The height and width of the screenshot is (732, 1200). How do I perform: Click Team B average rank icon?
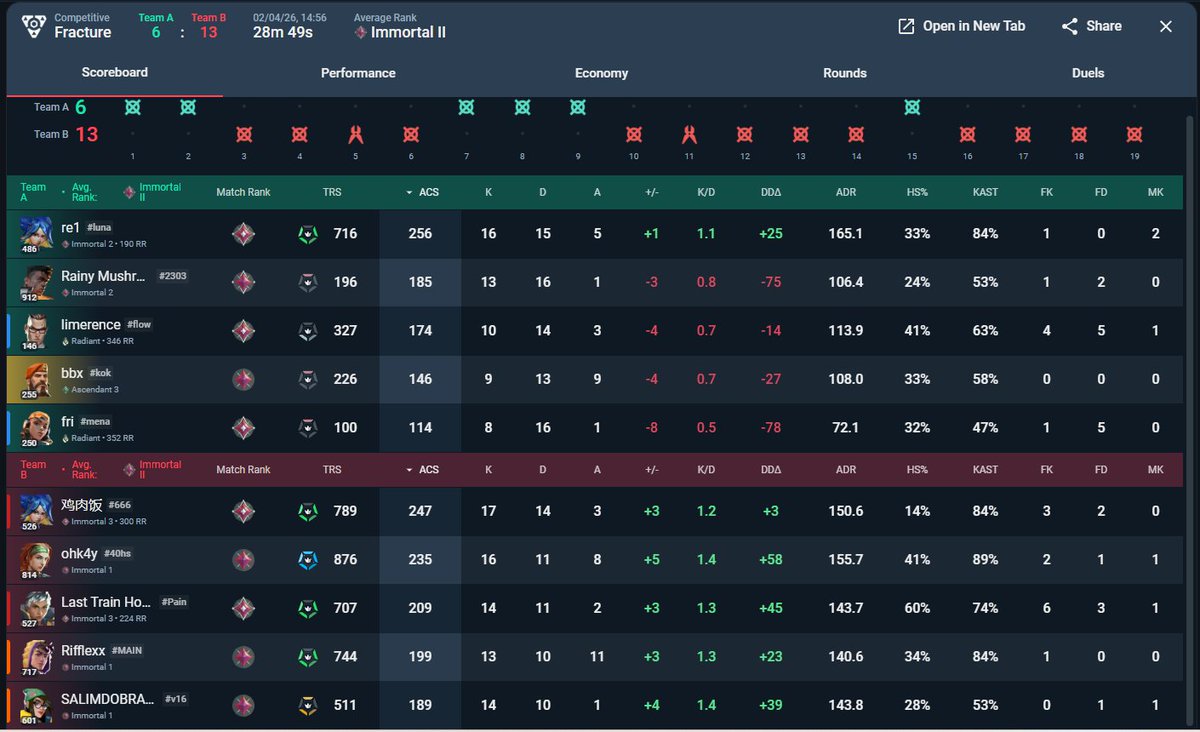[x=129, y=470]
